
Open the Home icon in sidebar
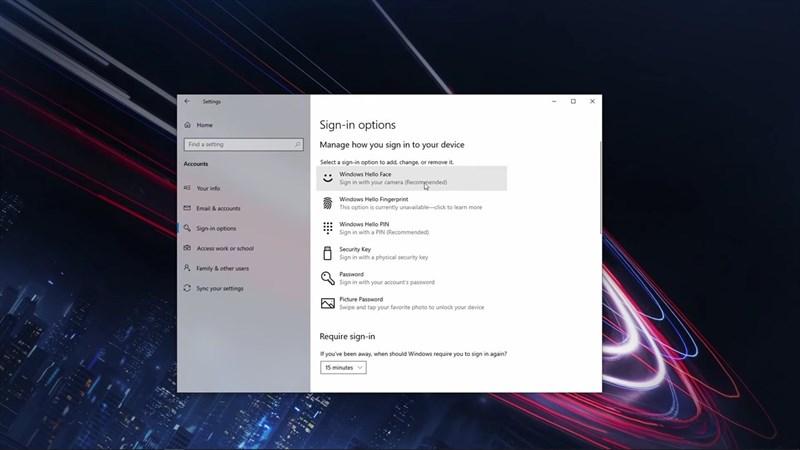(187, 125)
